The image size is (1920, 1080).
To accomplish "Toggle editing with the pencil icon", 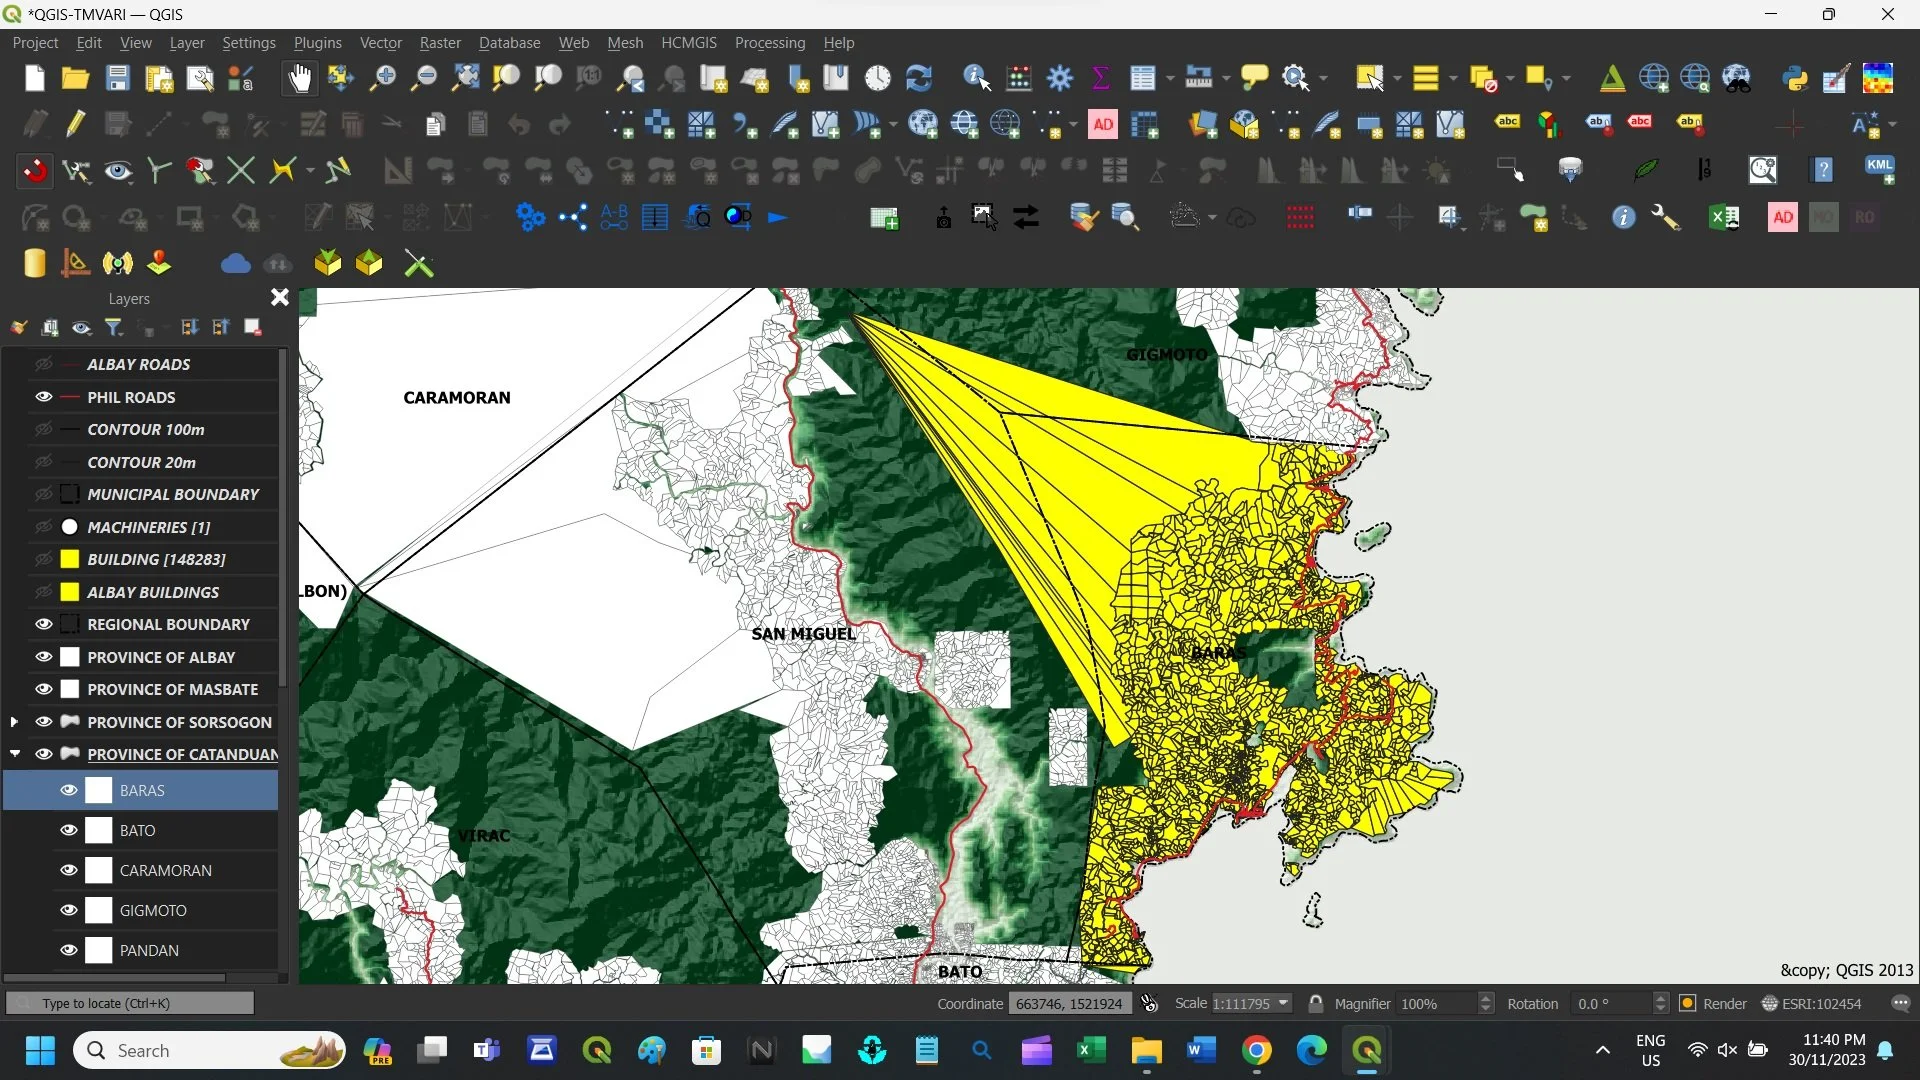I will 75,124.
